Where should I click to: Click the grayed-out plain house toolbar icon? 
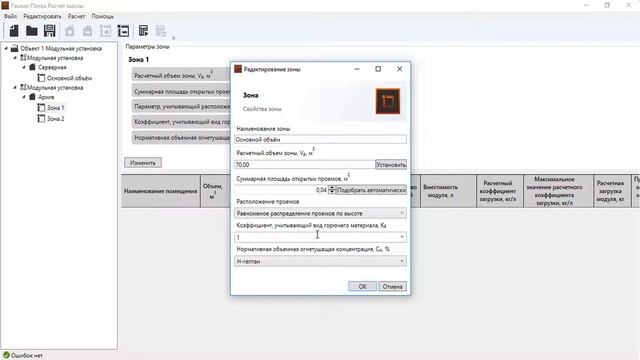(70, 31)
